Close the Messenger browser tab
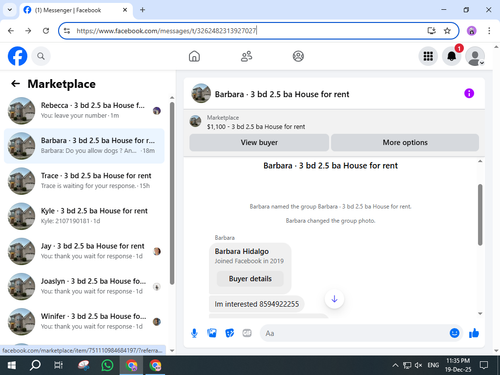Image resolution: width=500 pixels, height=375 pixels. coord(125,10)
